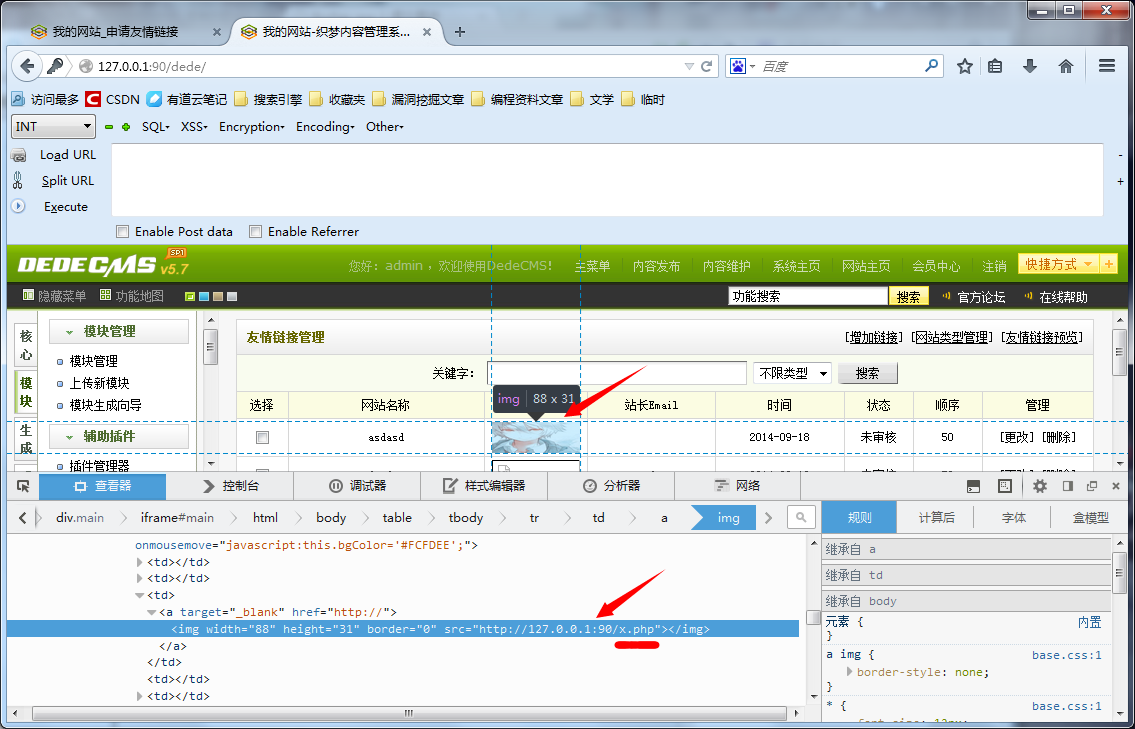This screenshot has height=729, width=1135.
Task: Open the 快捷方式 dropdown
Action: 1058,264
